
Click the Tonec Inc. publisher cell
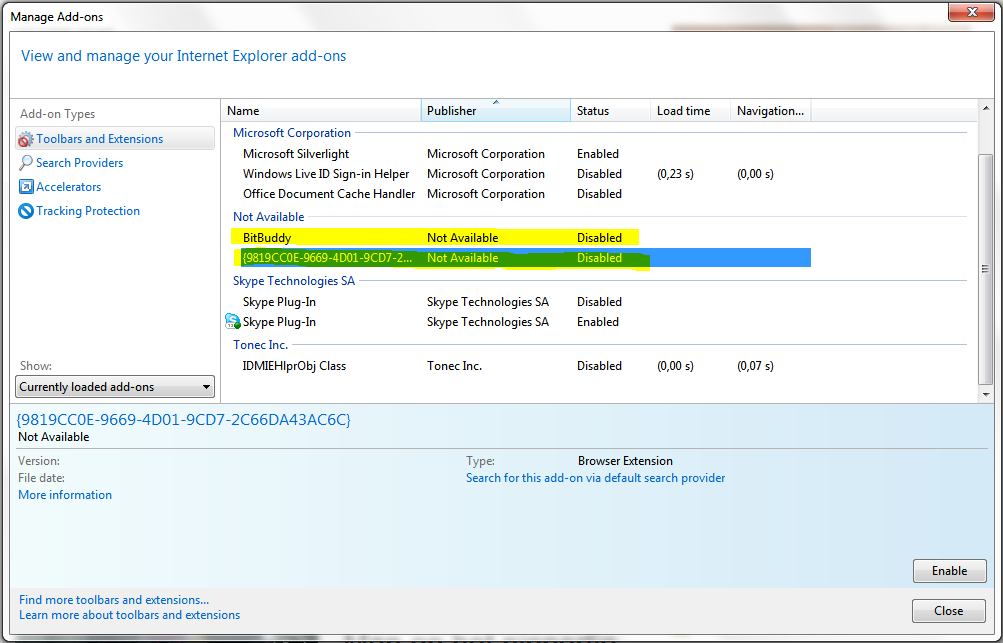[x=454, y=365]
